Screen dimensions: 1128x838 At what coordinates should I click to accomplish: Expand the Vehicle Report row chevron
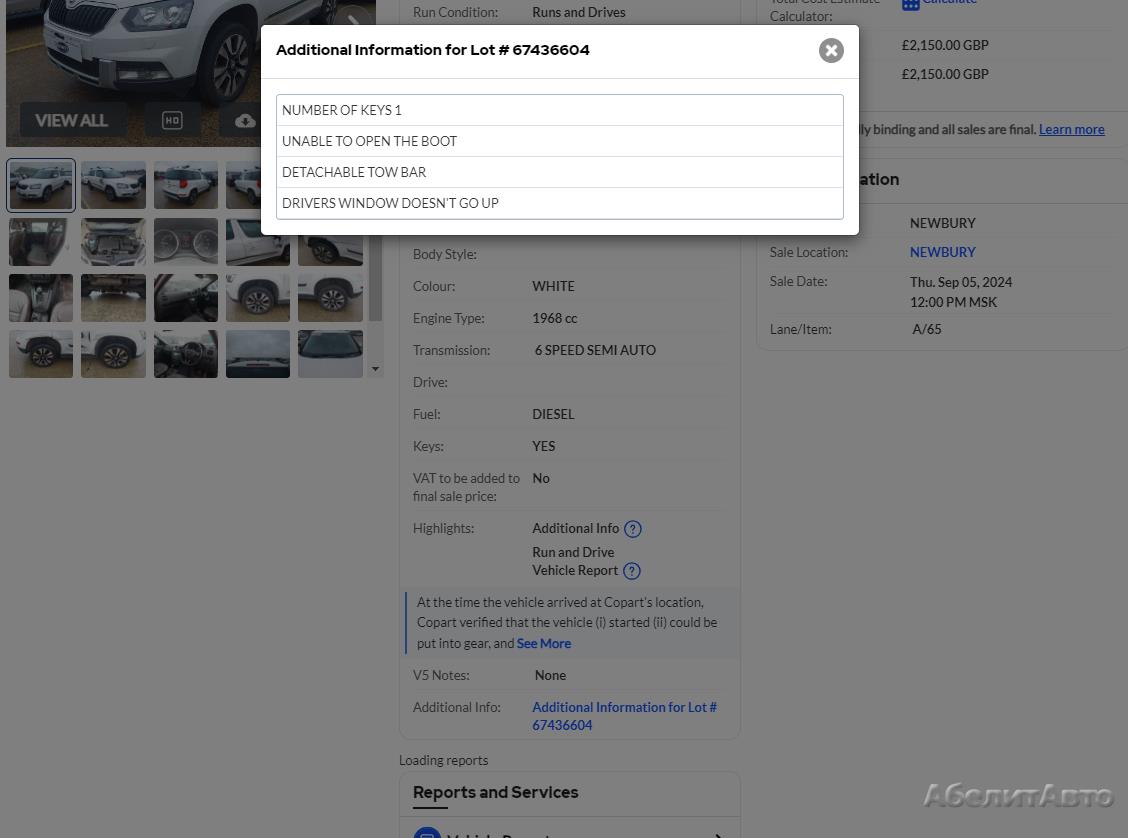click(717, 834)
